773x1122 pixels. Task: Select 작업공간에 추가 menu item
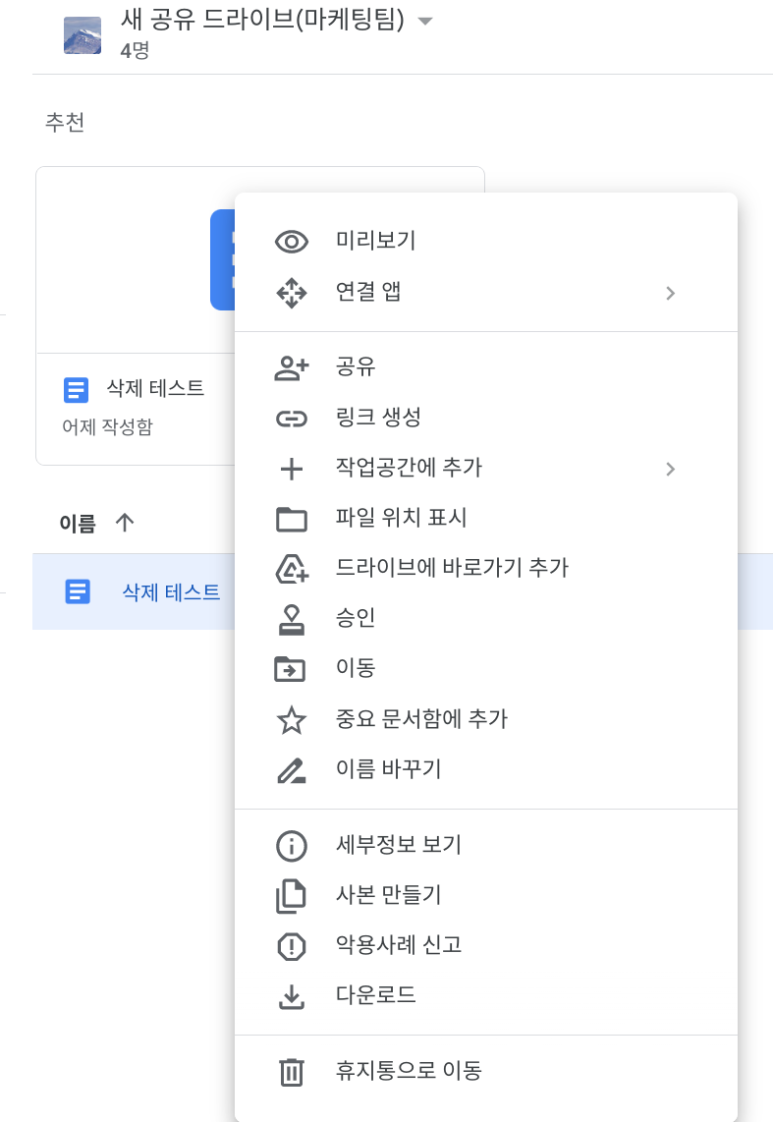point(486,469)
